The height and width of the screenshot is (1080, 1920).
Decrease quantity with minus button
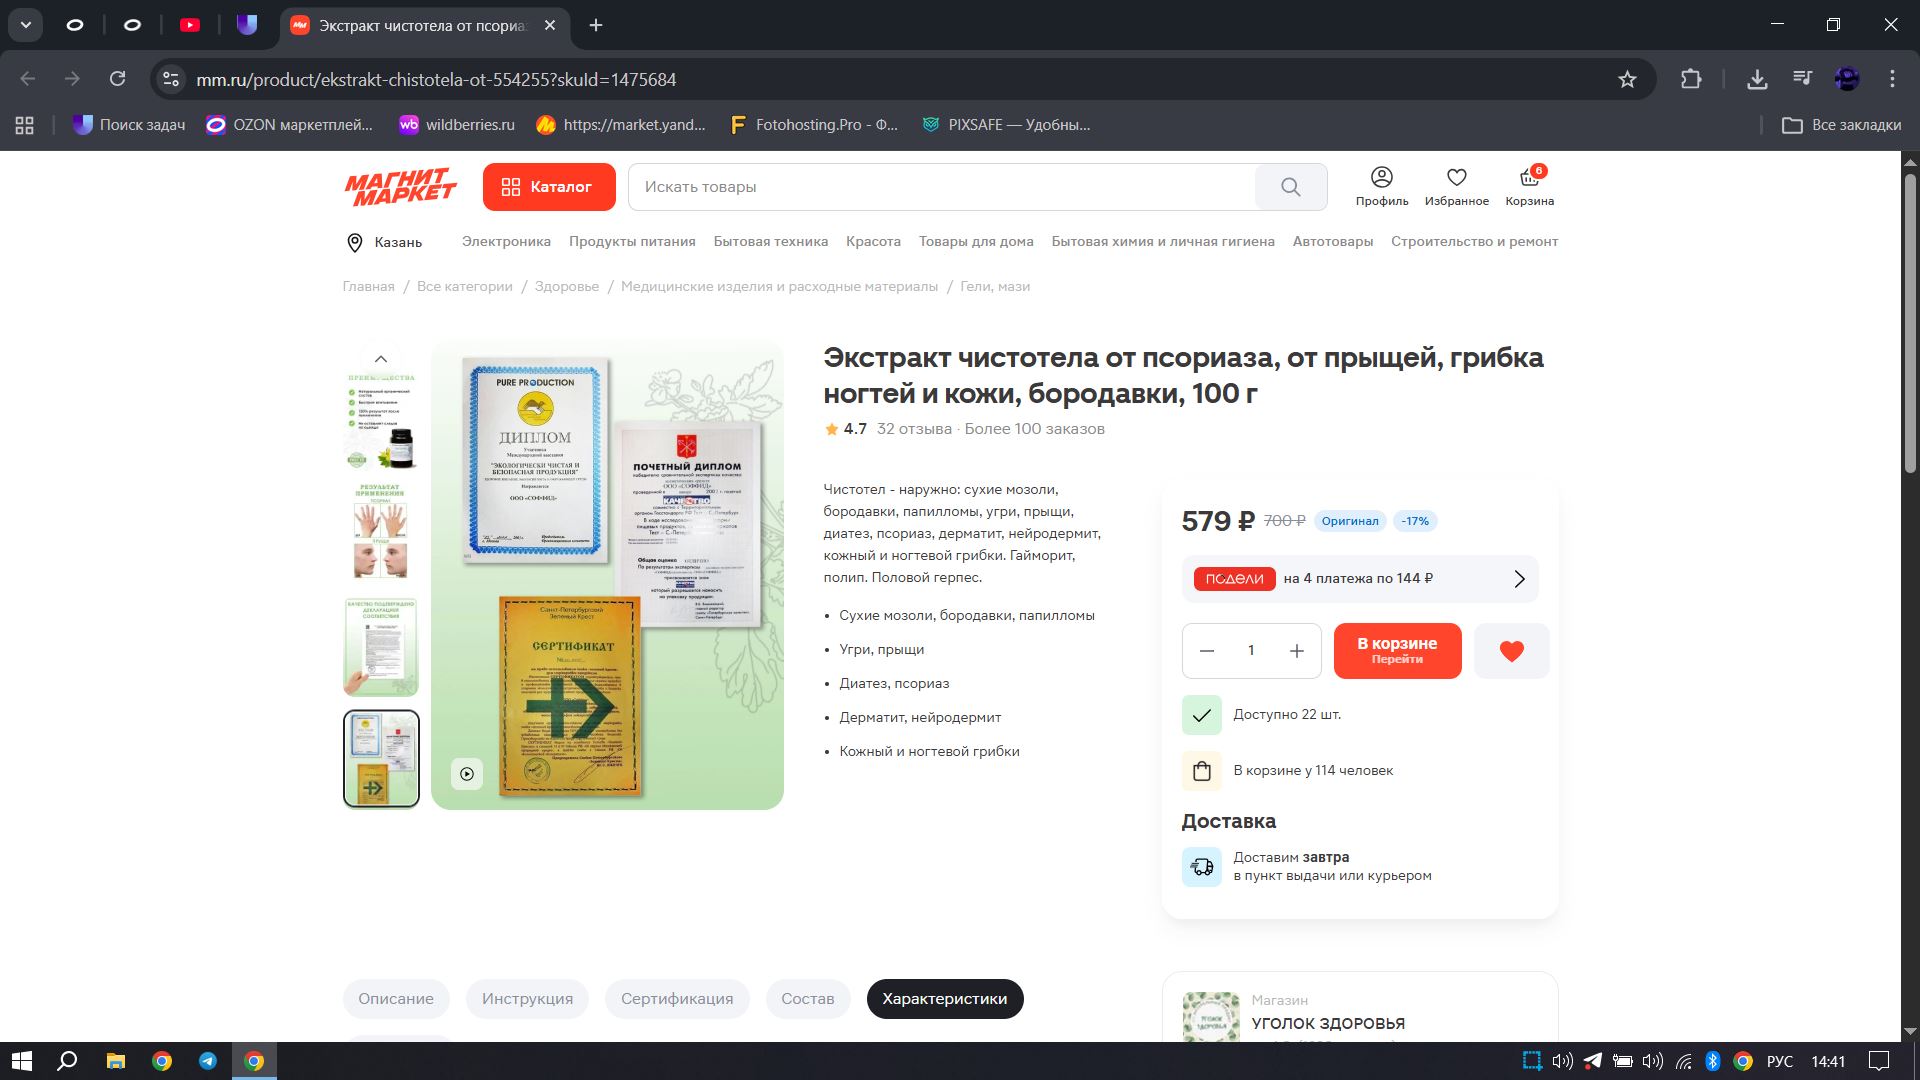click(x=1207, y=651)
